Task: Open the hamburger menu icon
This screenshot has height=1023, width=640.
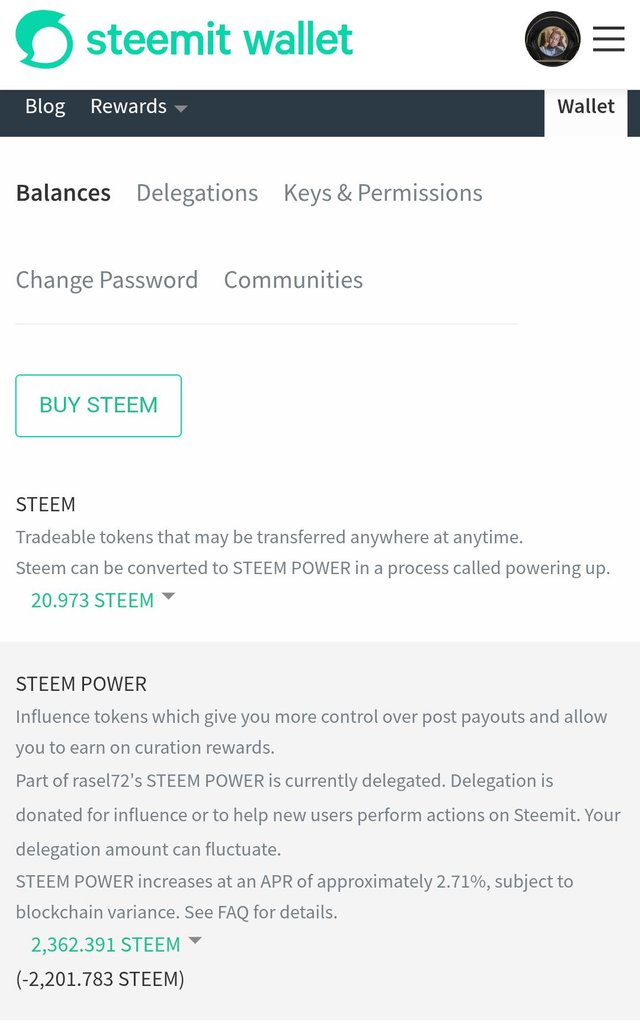Action: pyautogui.click(x=609, y=39)
